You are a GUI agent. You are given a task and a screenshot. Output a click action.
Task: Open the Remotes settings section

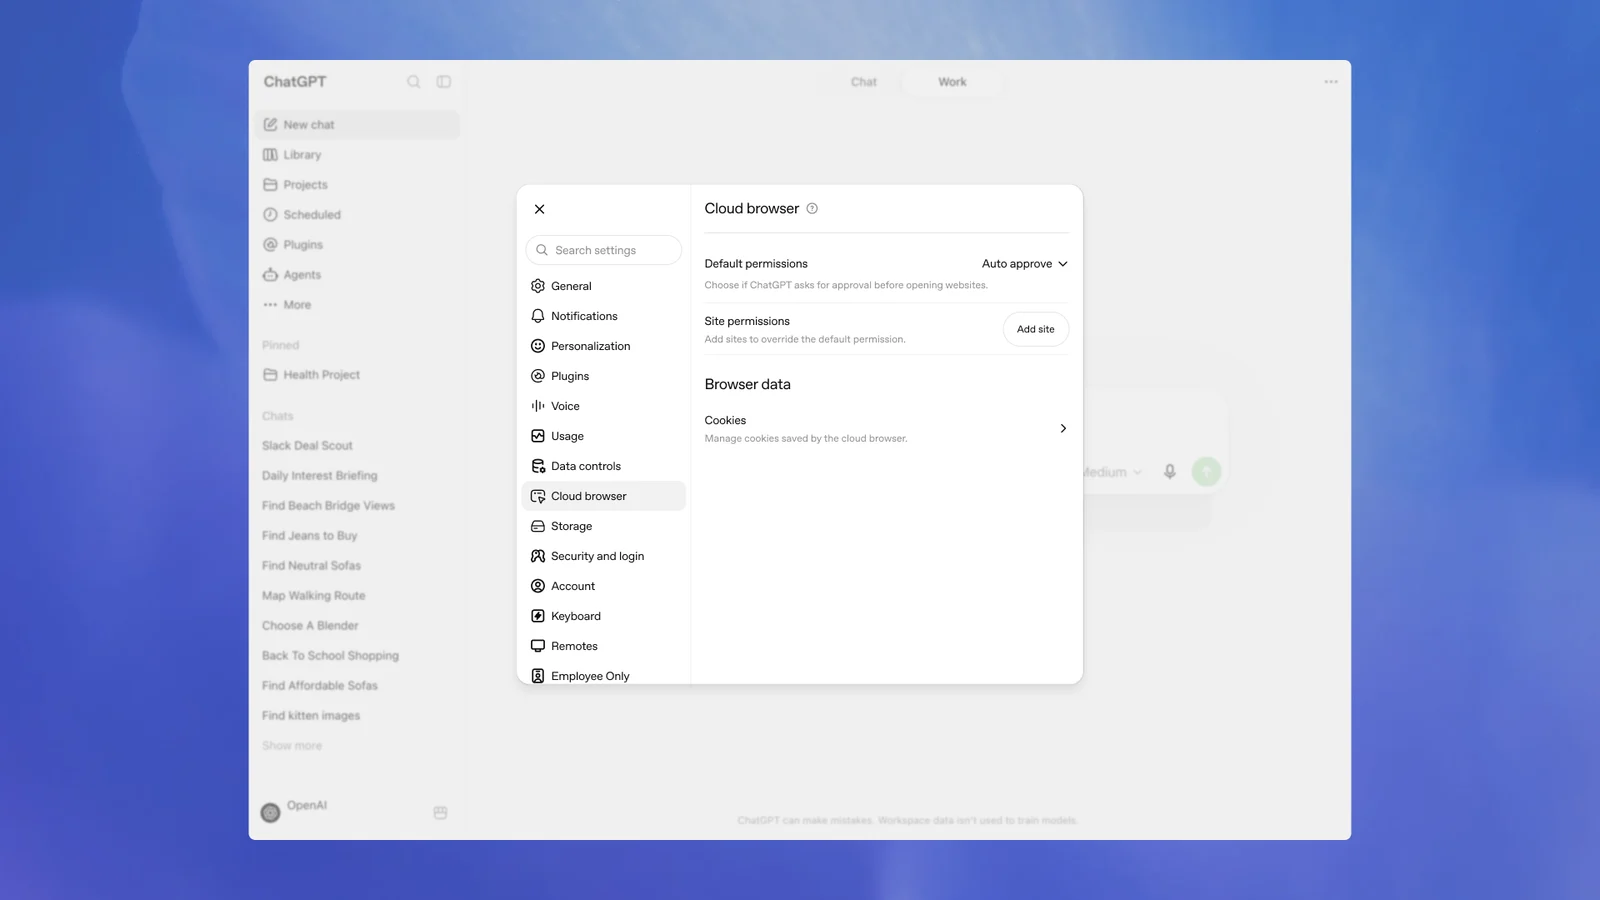tap(603, 646)
